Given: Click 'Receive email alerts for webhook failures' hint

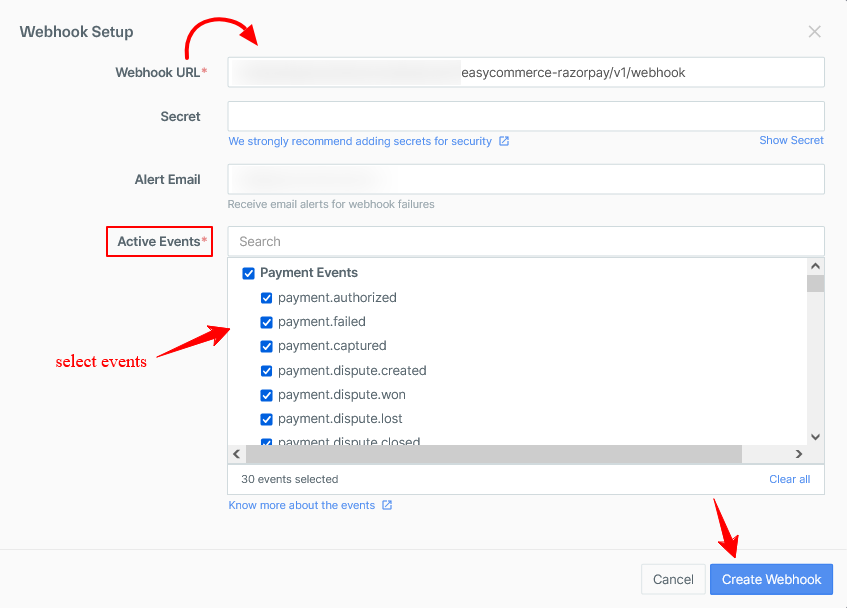Looking at the screenshot, I should tap(331, 205).
